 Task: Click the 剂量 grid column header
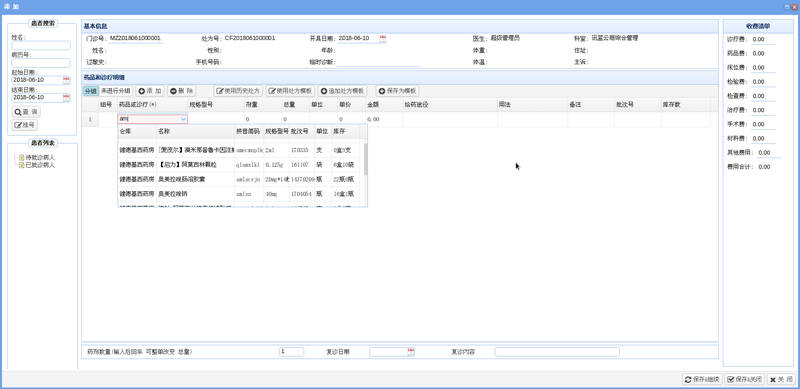tap(262, 105)
